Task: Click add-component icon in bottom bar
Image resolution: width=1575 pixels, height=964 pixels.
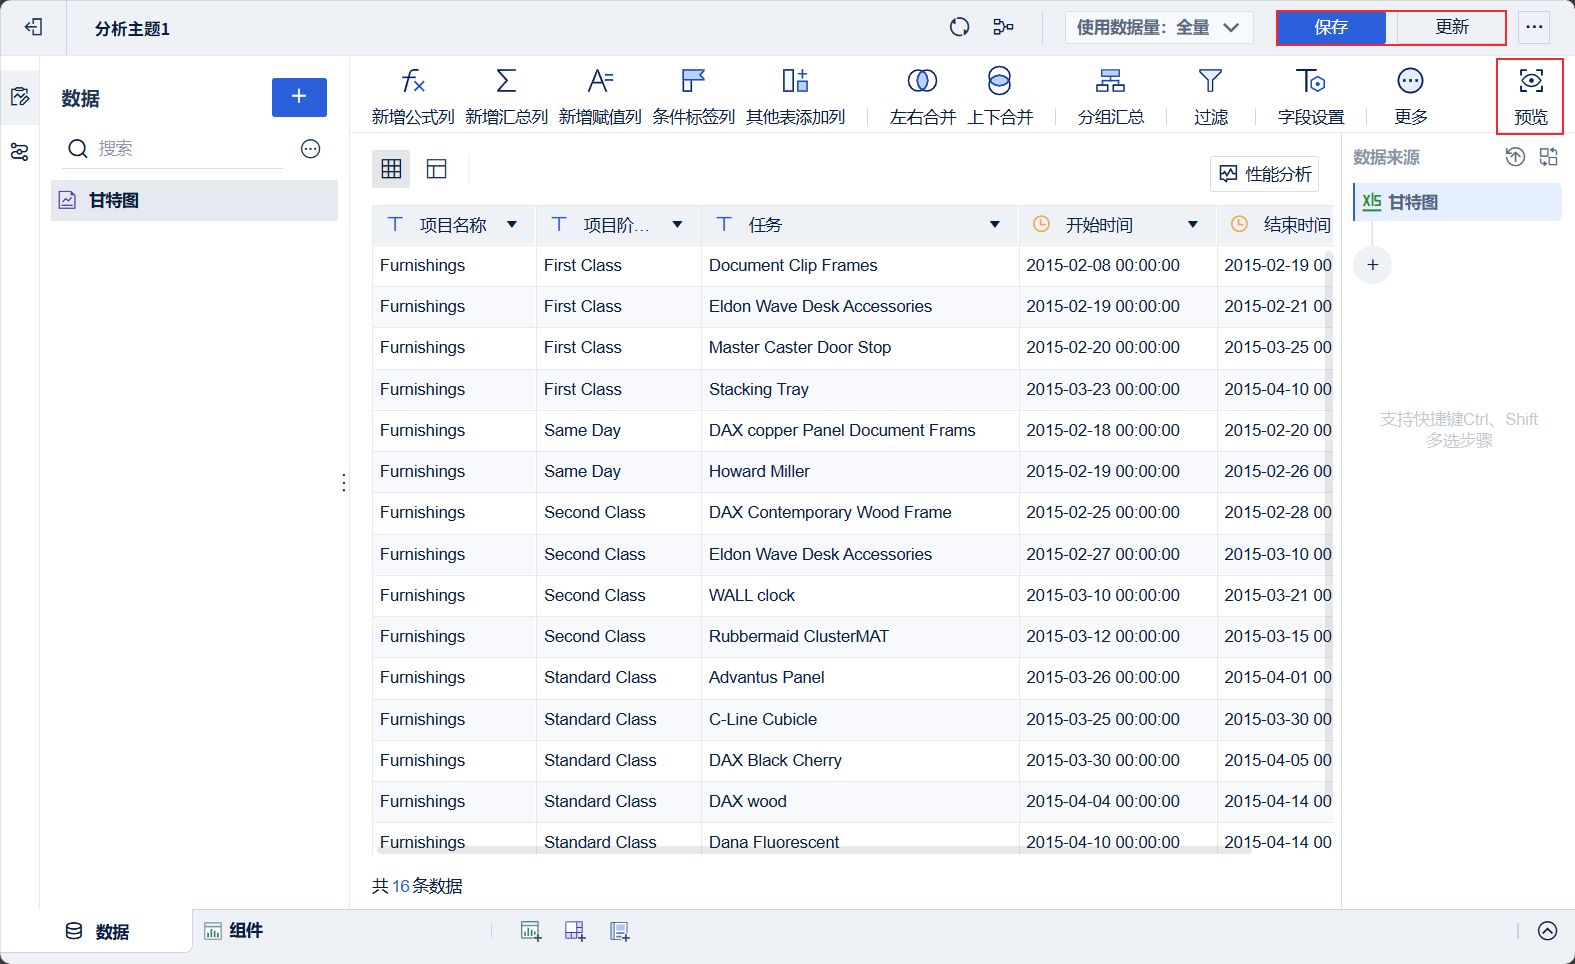Action: click(531, 931)
